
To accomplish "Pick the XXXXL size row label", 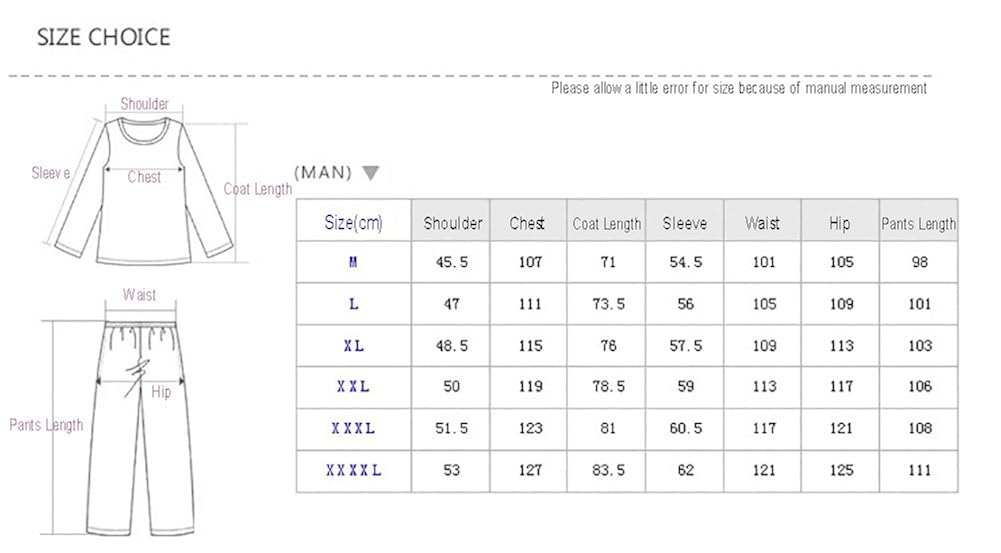I will tap(354, 470).
